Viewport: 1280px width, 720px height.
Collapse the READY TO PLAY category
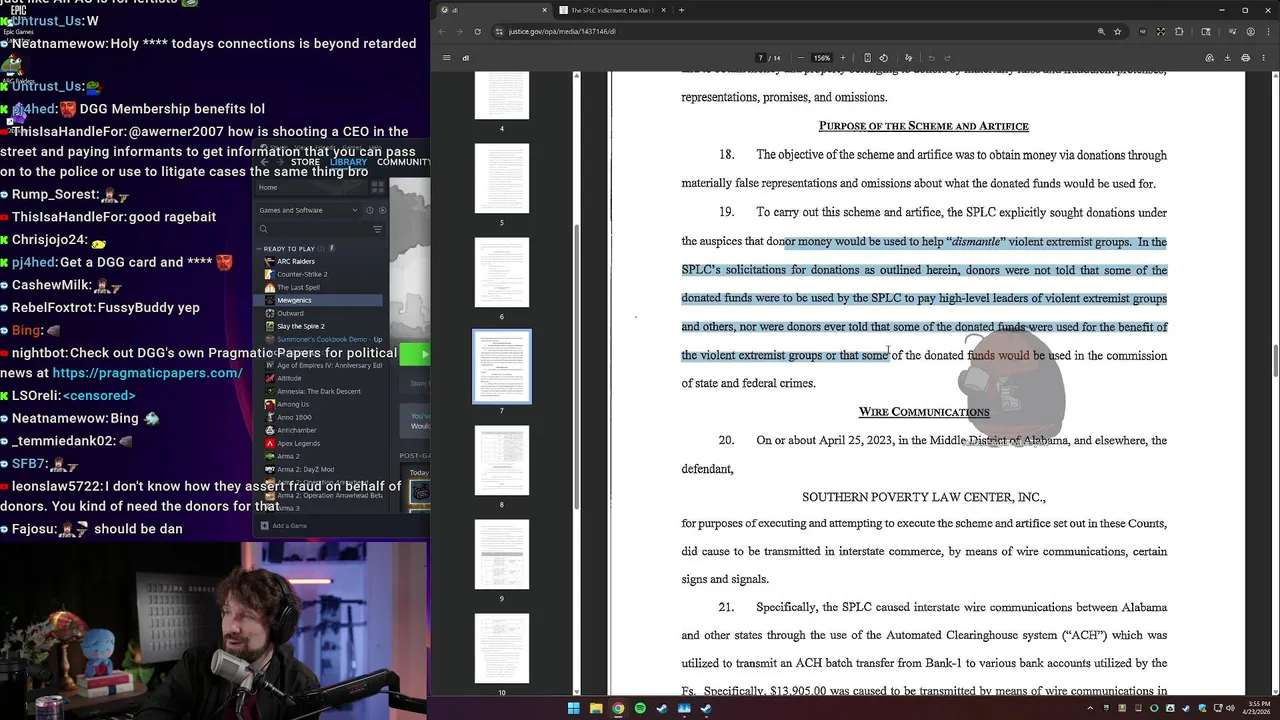pyautogui.click(x=259, y=248)
